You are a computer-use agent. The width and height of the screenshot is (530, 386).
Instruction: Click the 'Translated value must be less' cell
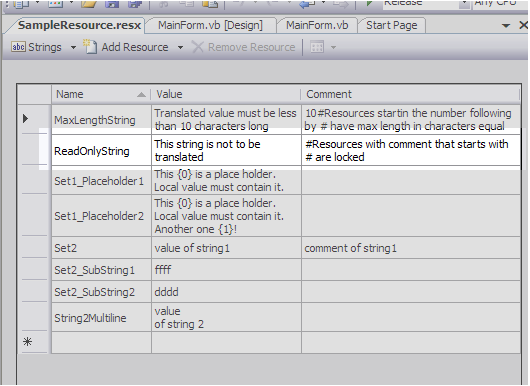226,119
